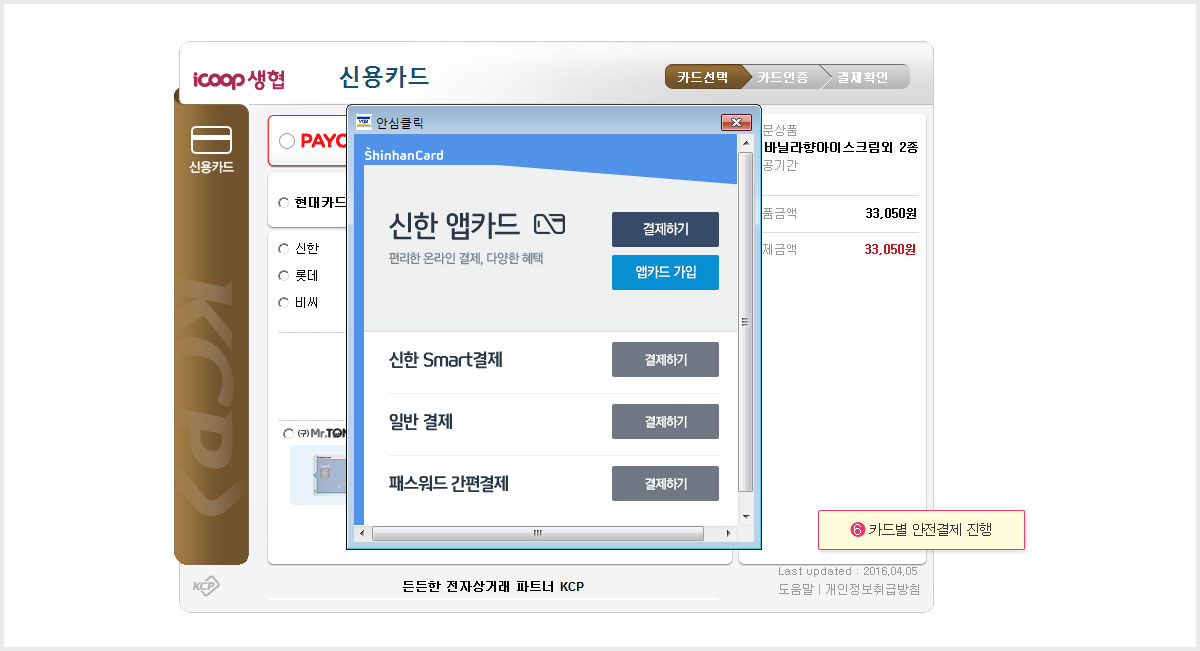
Task: Open the 개인정보취급방침 link
Action: point(872,589)
